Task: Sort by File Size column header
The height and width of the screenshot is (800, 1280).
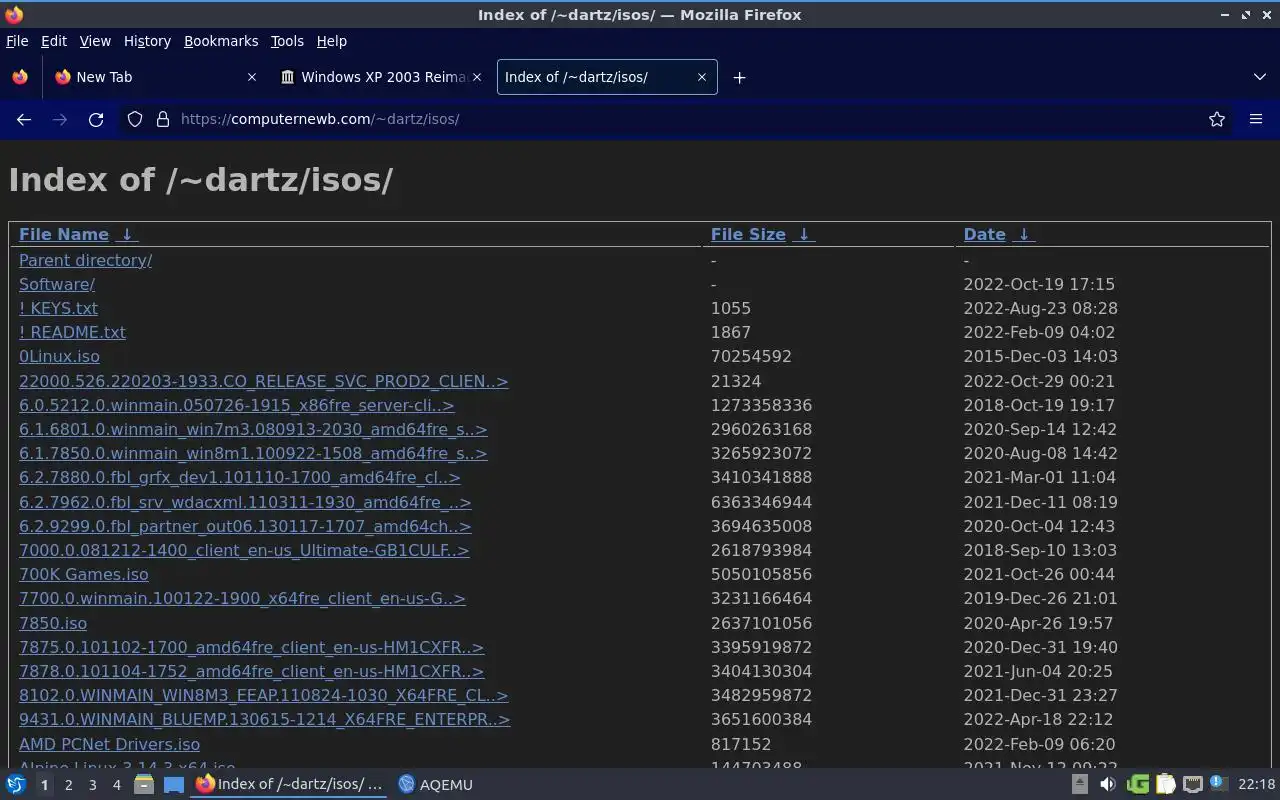Action: coord(748,234)
